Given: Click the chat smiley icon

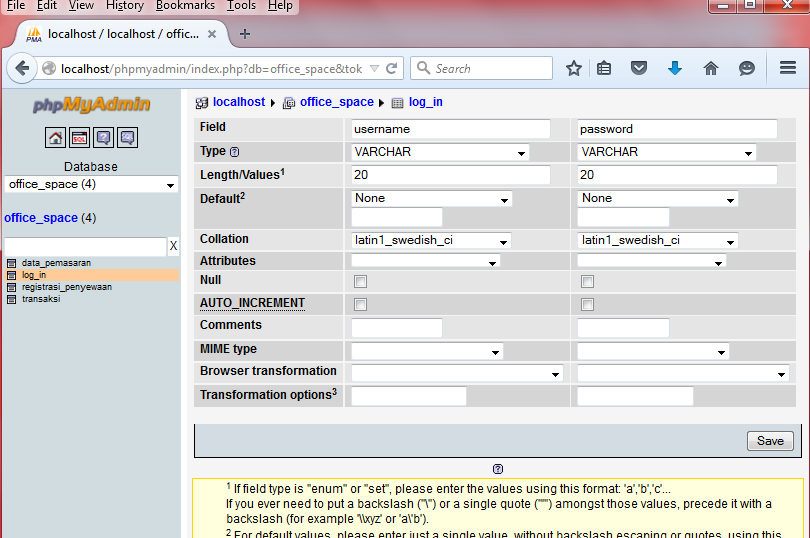Looking at the screenshot, I should click(x=746, y=68).
